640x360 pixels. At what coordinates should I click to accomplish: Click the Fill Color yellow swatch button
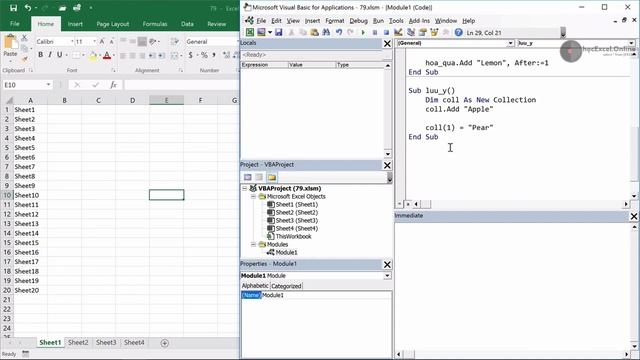[93, 56]
